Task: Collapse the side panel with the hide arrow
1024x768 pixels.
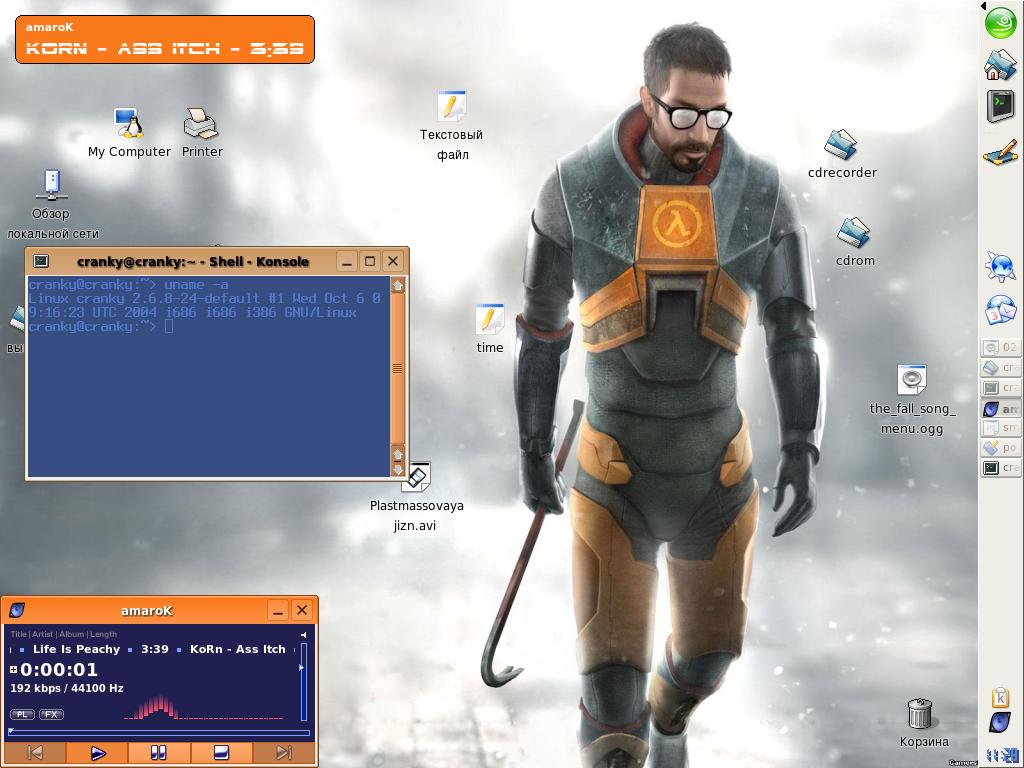Action: coord(982,6)
